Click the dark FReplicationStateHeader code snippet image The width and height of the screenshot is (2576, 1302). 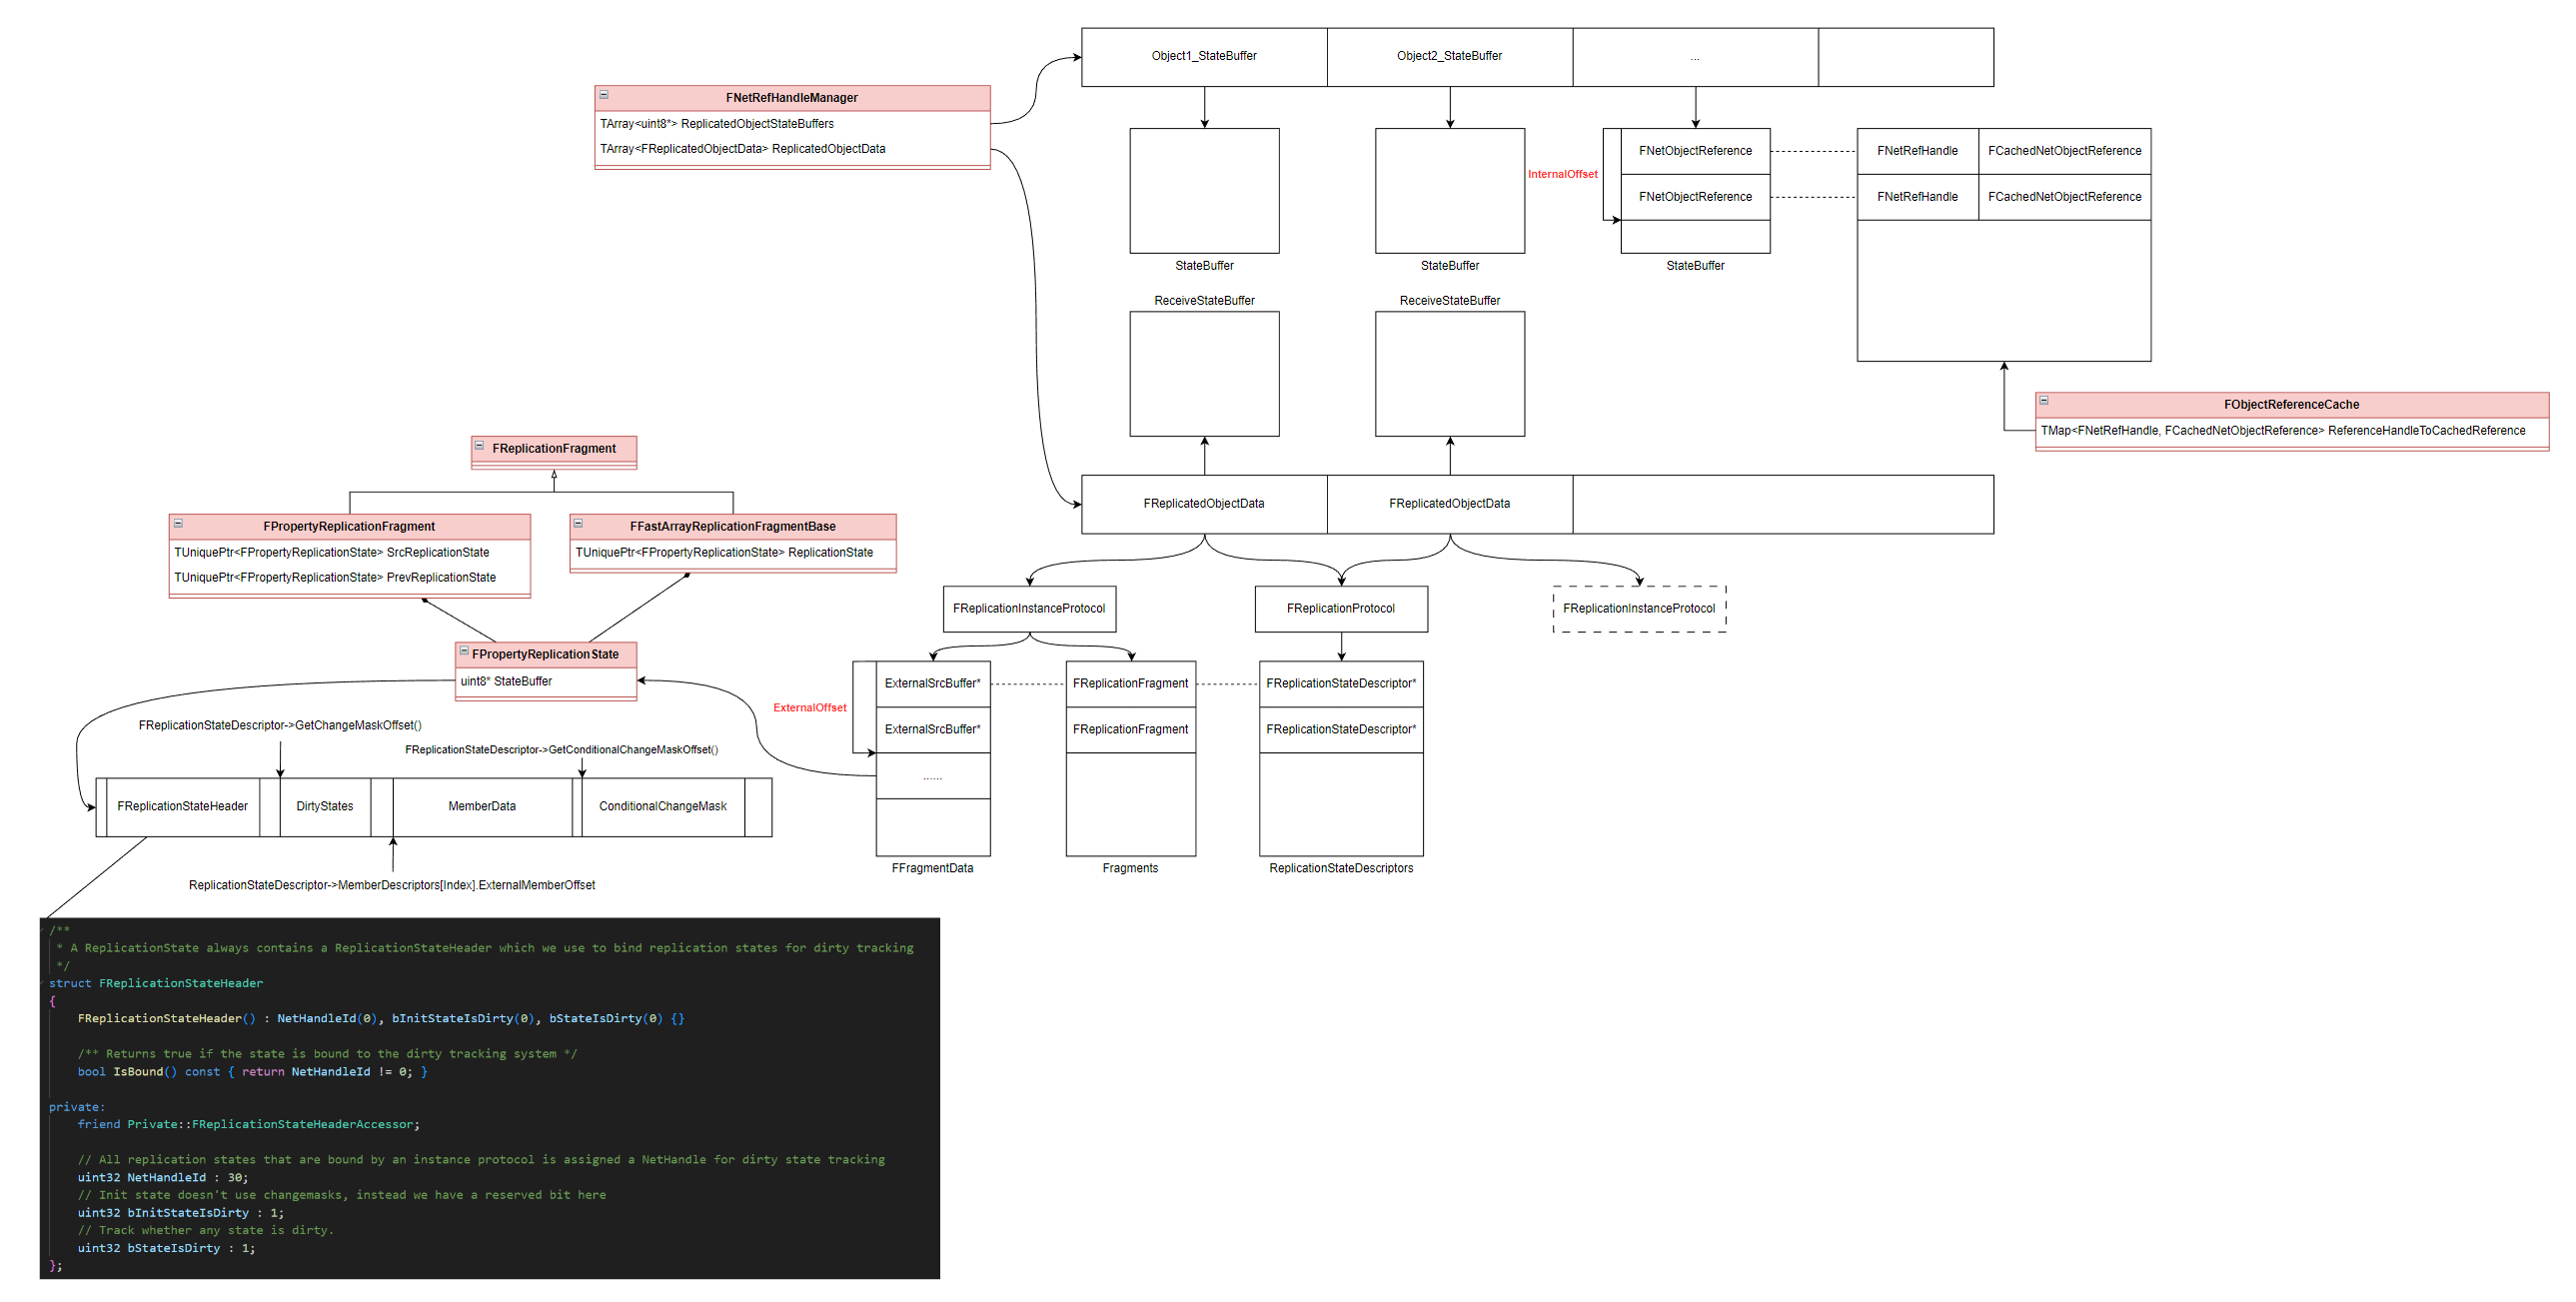click(489, 1097)
